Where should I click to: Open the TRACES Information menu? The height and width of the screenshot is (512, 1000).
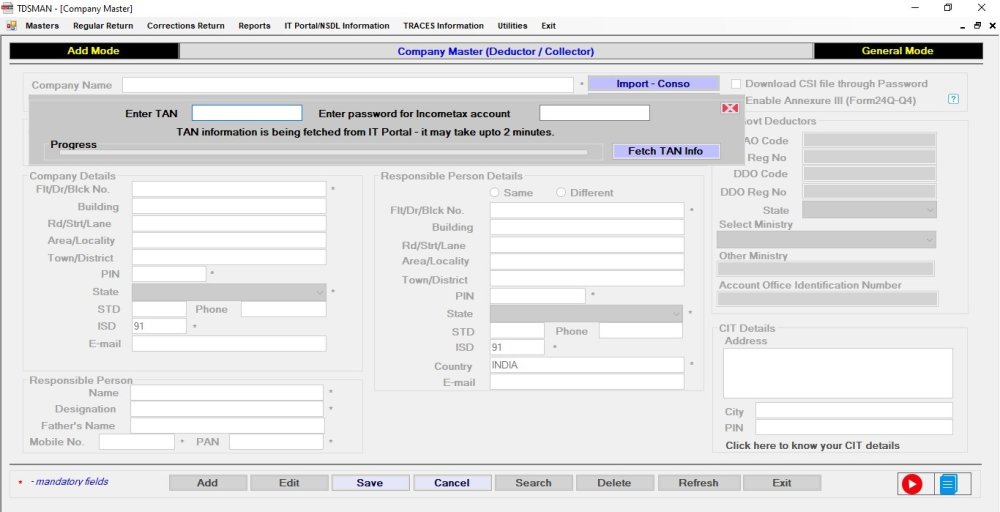pyautogui.click(x=443, y=26)
